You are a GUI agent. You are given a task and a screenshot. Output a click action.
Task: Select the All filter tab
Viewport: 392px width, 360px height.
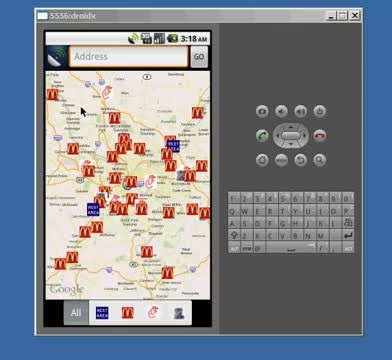pos(76,313)
